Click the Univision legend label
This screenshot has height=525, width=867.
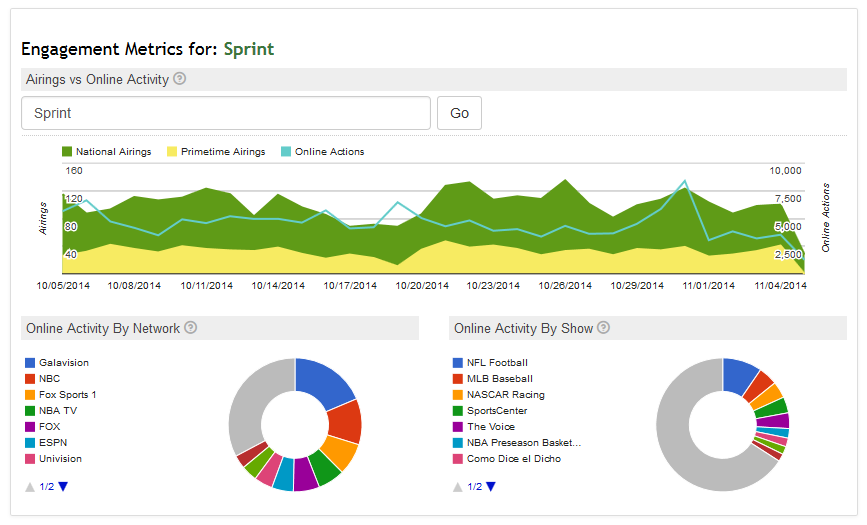60,459
